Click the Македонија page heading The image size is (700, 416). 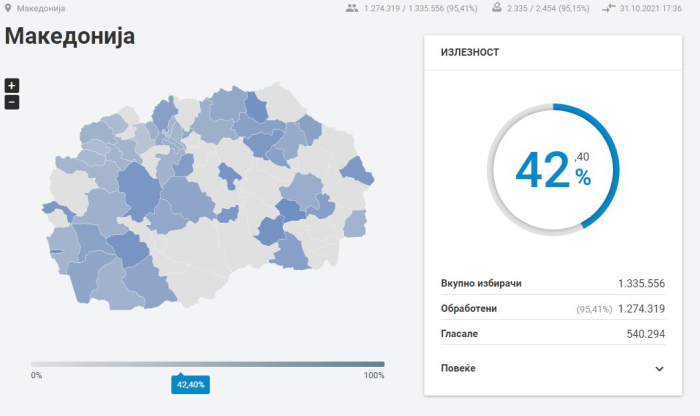pos(70,36)
